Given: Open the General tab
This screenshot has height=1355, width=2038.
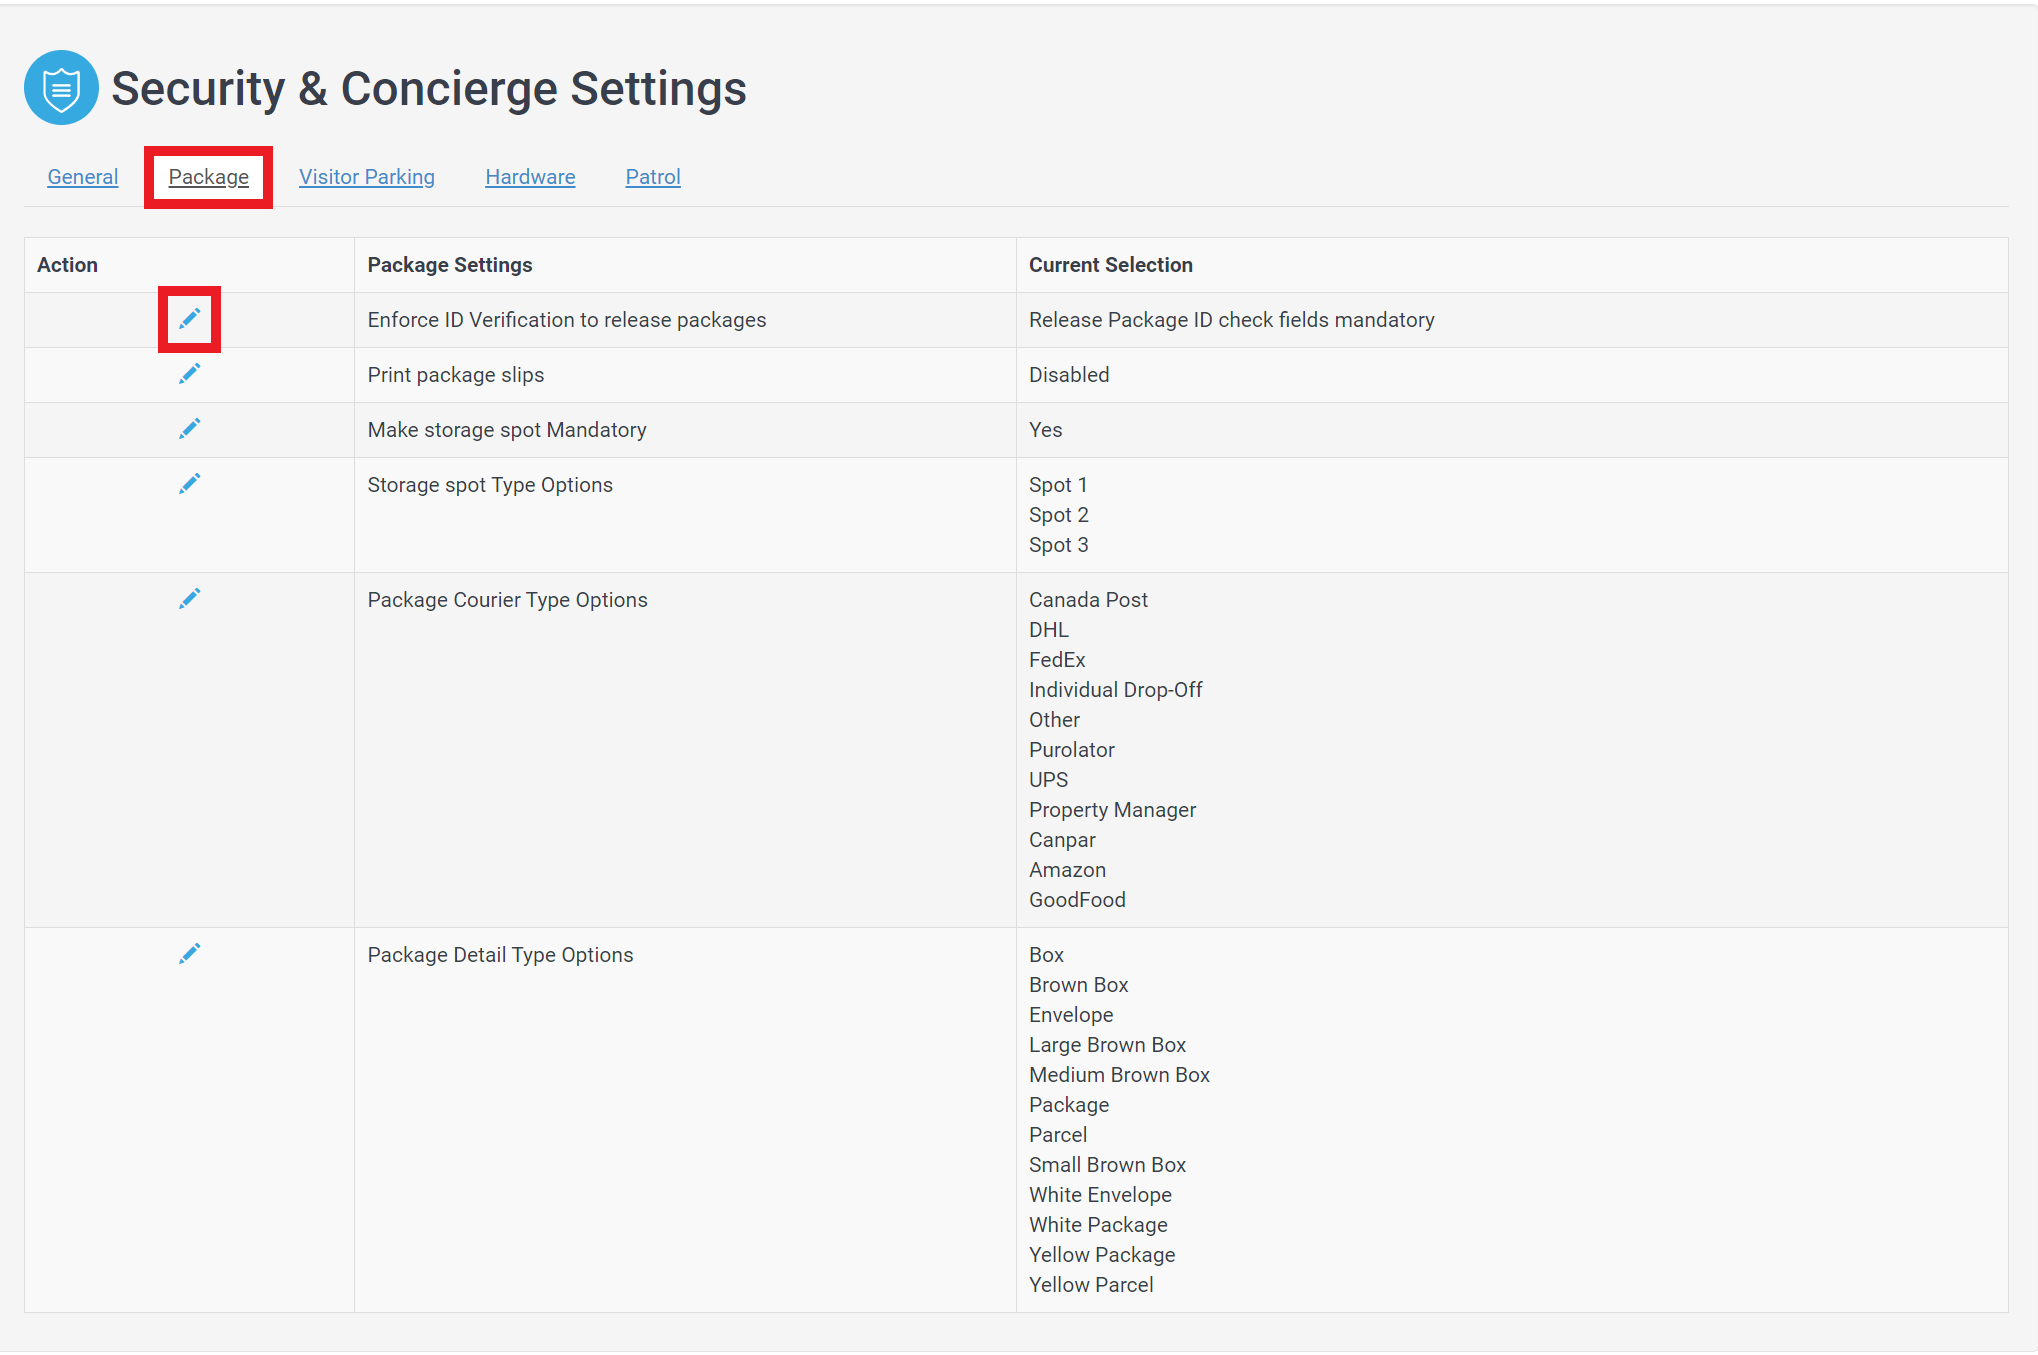Looking at the screenshot, I should point(83,177).
